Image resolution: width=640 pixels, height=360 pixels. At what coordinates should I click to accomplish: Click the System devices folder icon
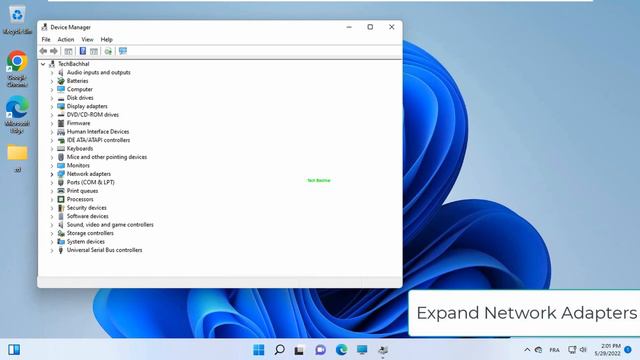coord(61,242)
